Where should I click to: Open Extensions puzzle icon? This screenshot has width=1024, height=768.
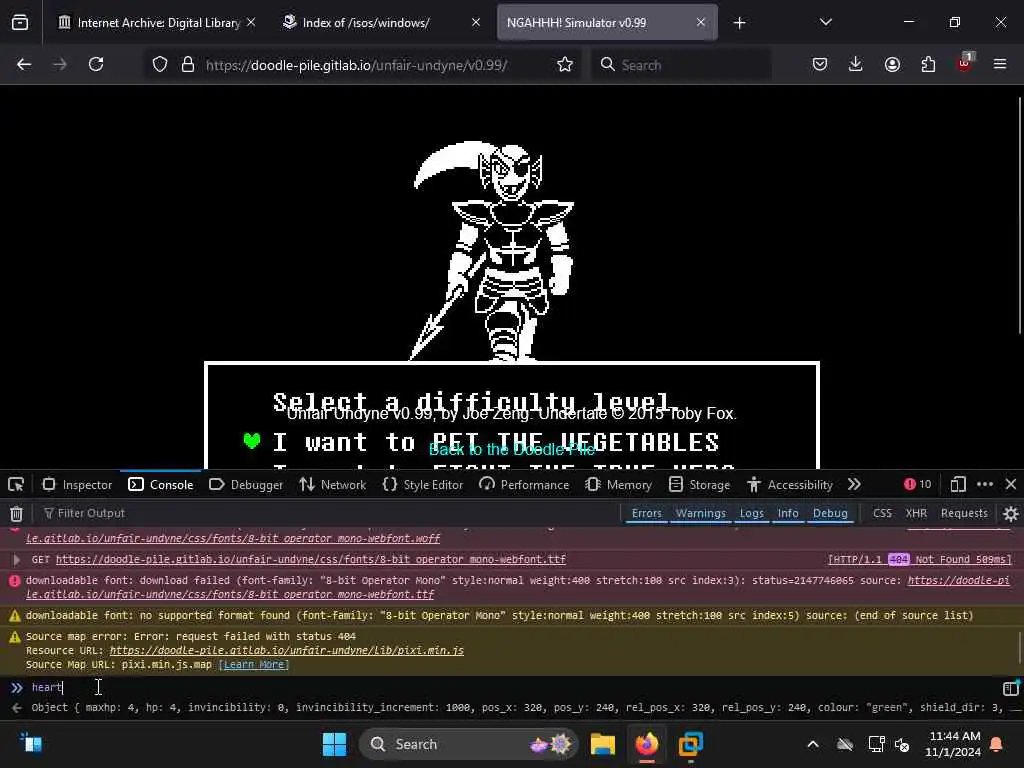(x=928, y=64)
